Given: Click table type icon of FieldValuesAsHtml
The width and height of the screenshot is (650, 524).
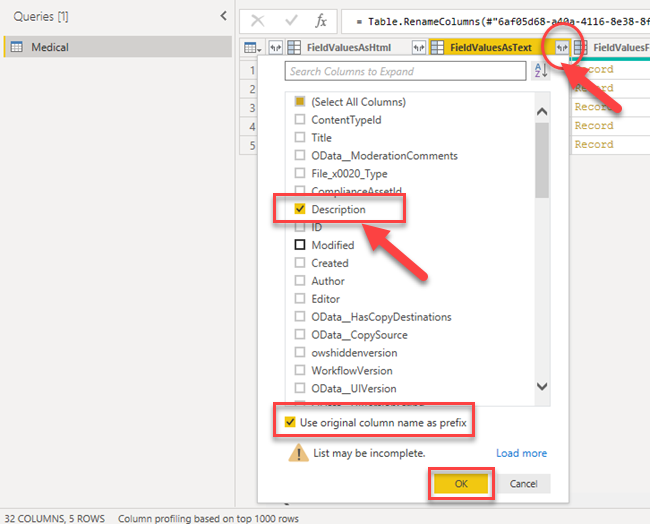Looking at the screenshot, I should [294, 48].
